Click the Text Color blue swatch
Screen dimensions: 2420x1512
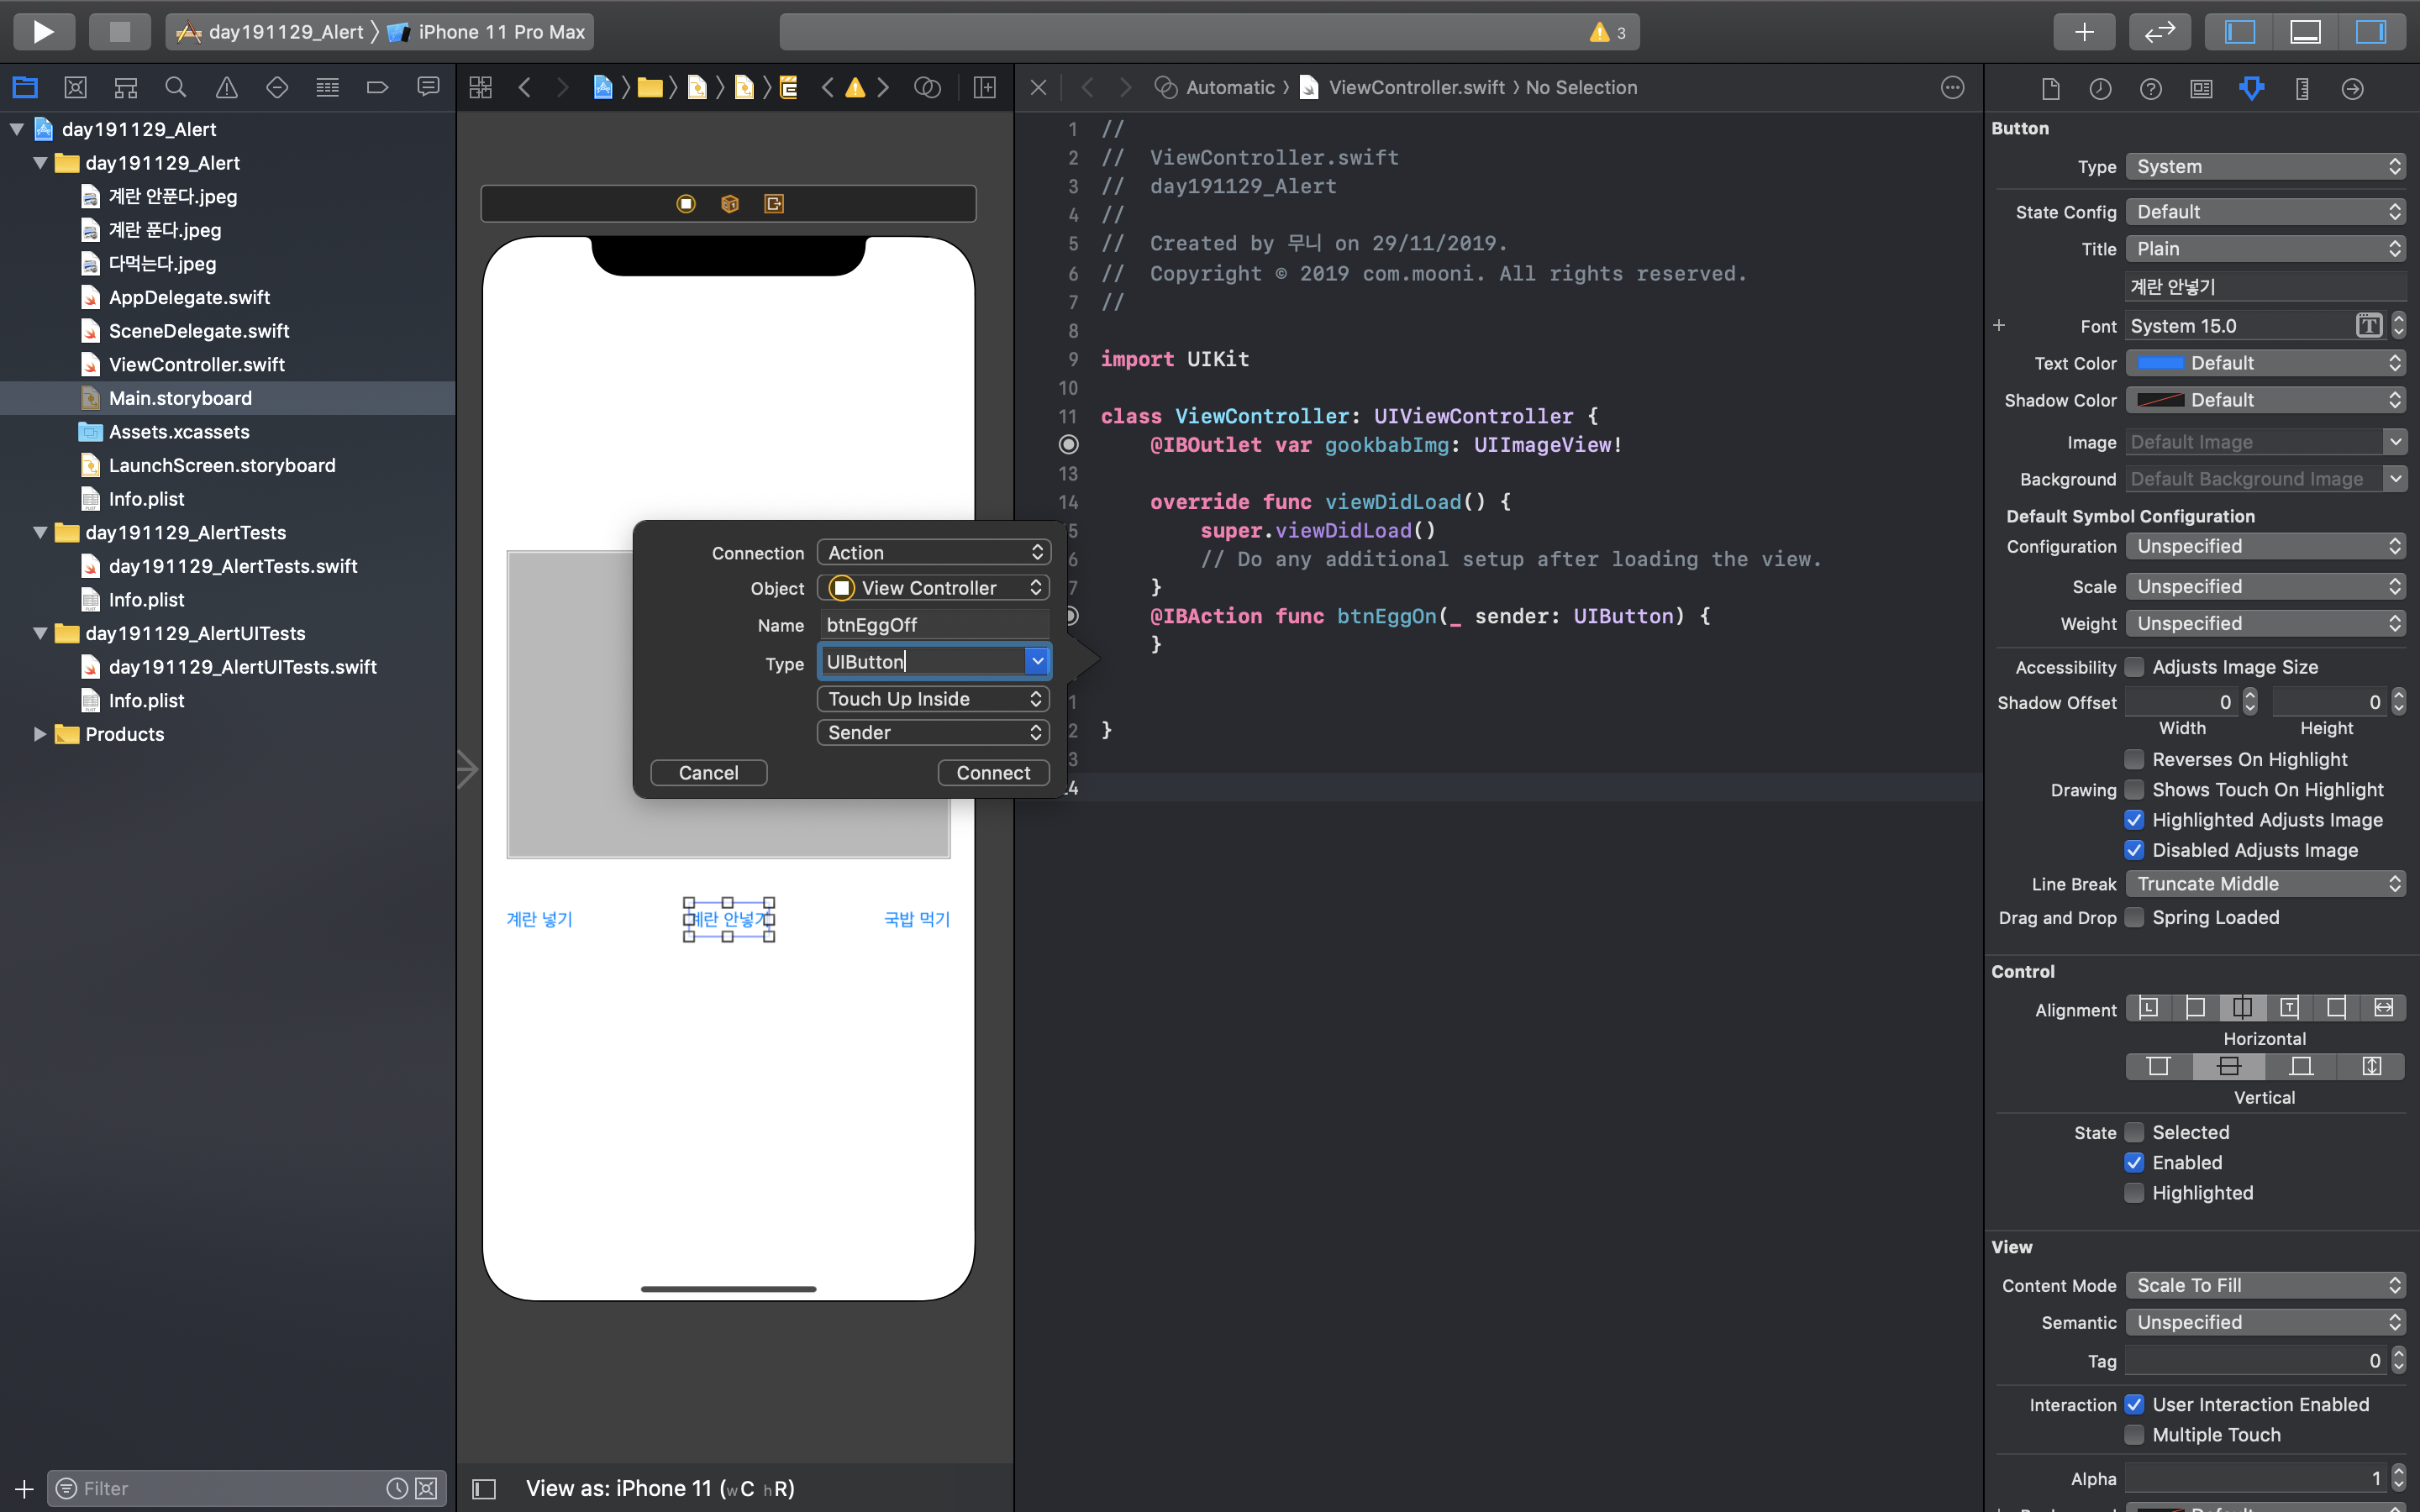pos(2160,363)
